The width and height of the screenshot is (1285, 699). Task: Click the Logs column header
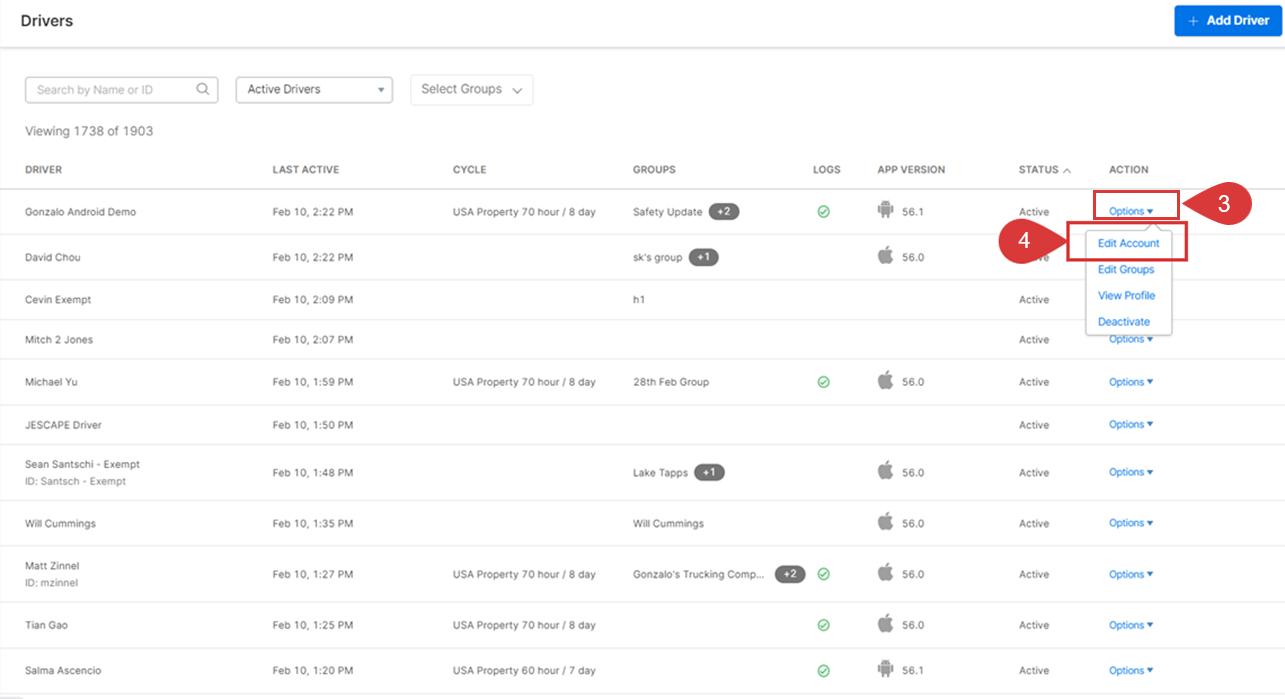(x=826, y=170)
